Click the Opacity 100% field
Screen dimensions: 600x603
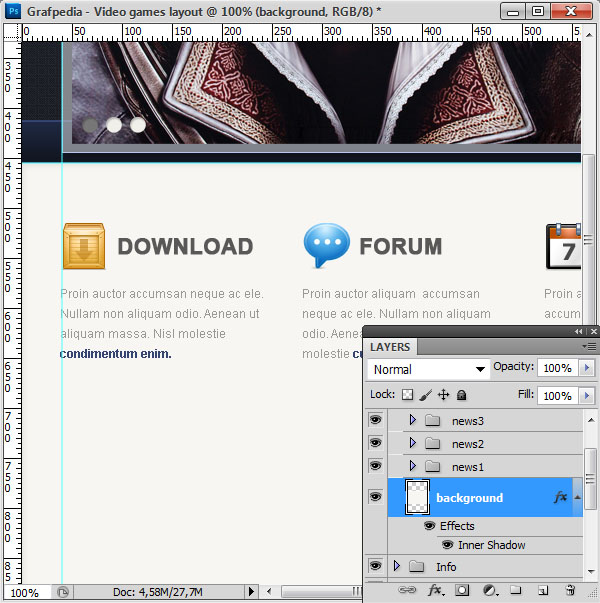click(558, 368)
